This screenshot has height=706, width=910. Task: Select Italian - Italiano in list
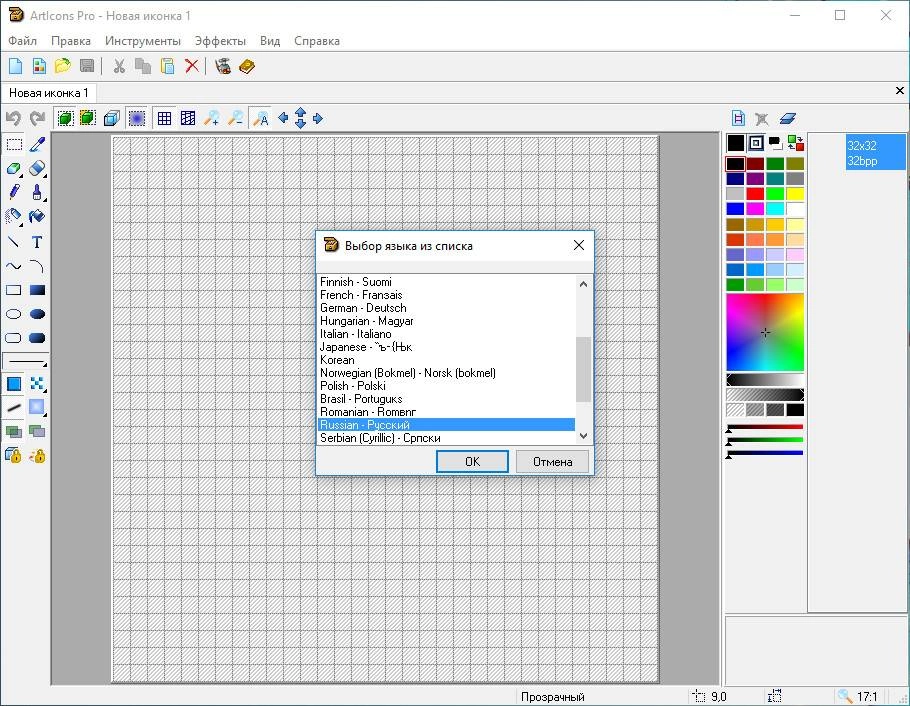point(447,334)
